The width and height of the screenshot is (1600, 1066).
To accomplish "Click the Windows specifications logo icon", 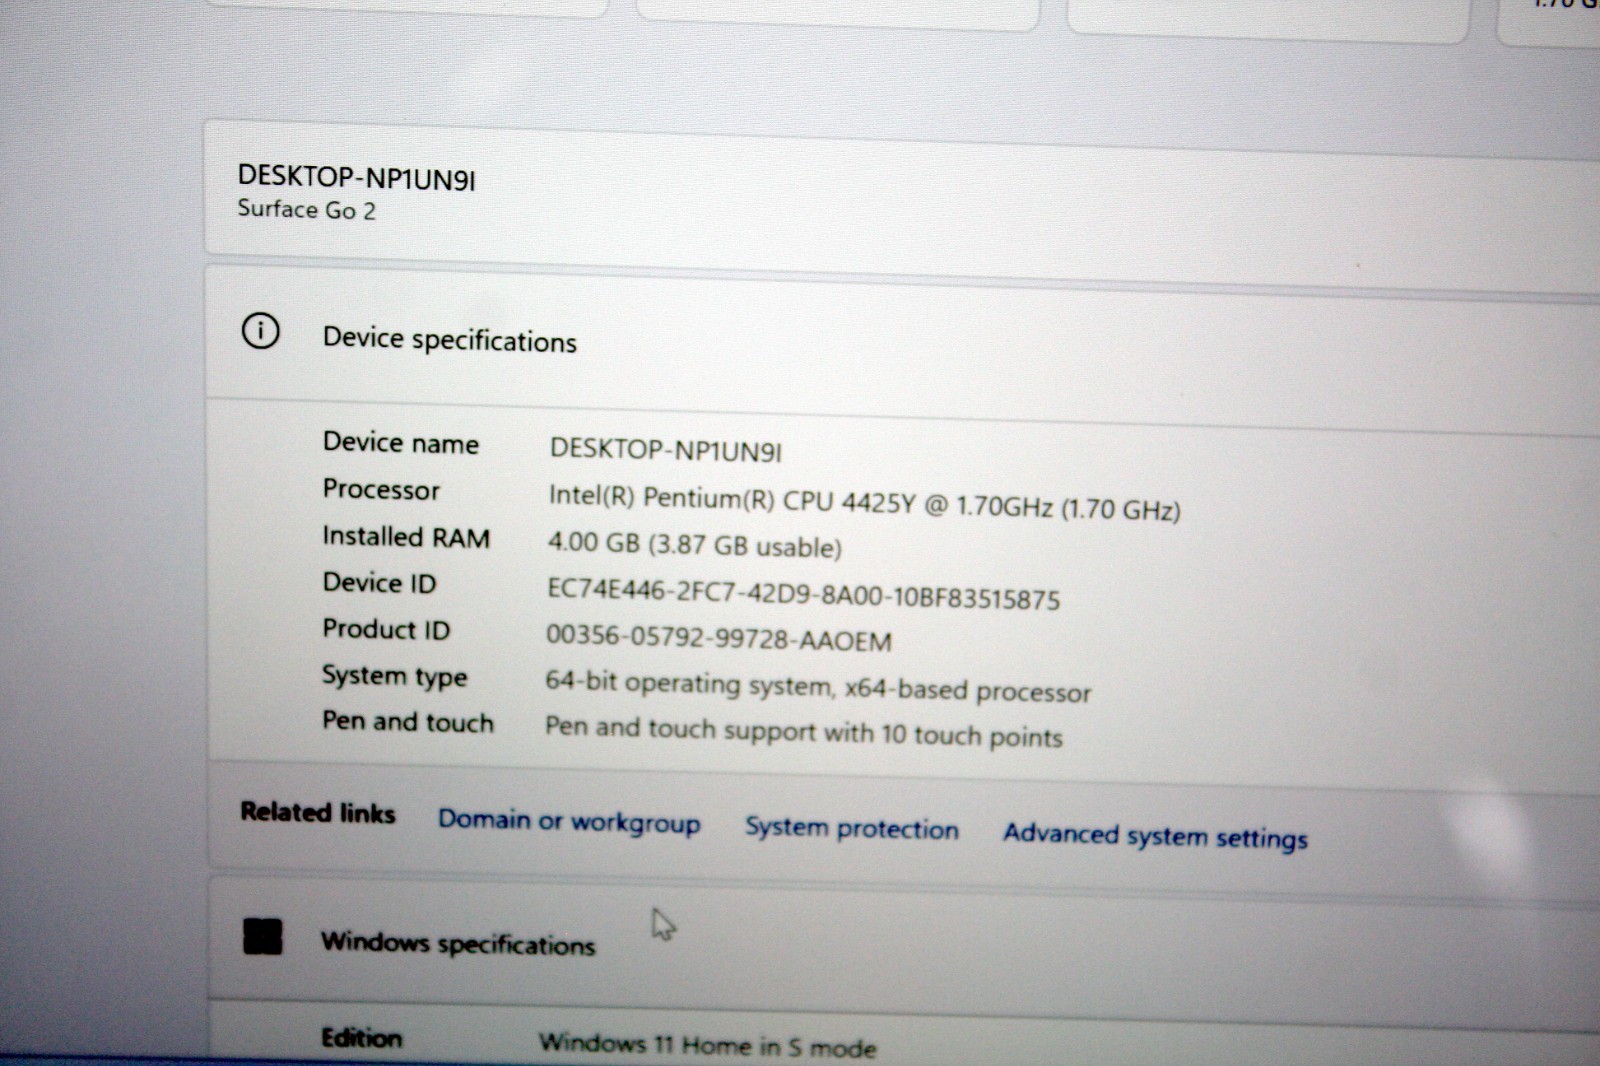I will [x=263, y=937].
